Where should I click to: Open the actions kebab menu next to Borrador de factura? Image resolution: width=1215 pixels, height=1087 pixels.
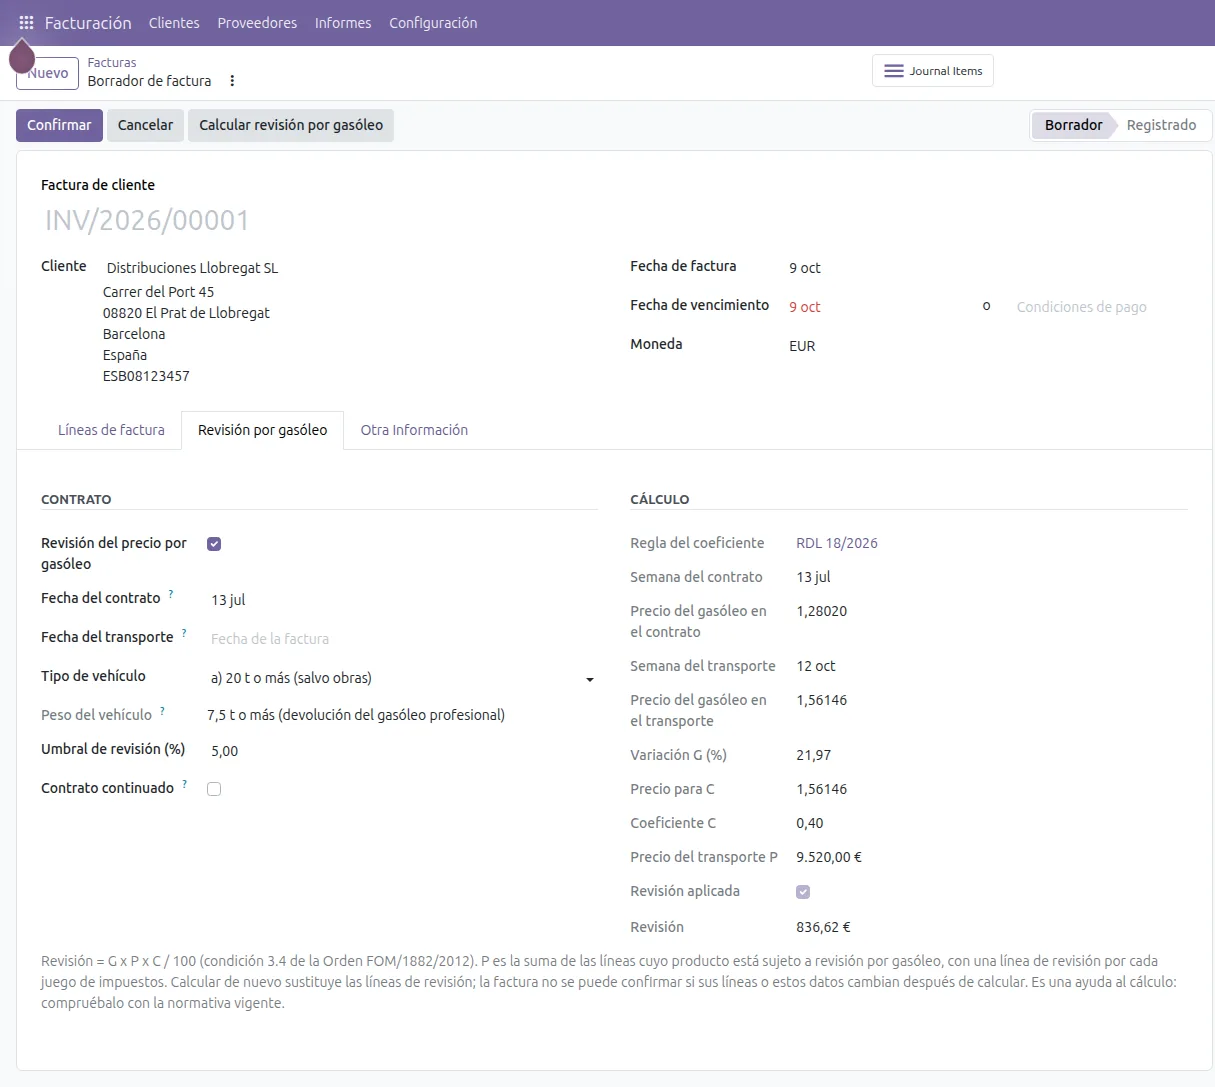233,81
